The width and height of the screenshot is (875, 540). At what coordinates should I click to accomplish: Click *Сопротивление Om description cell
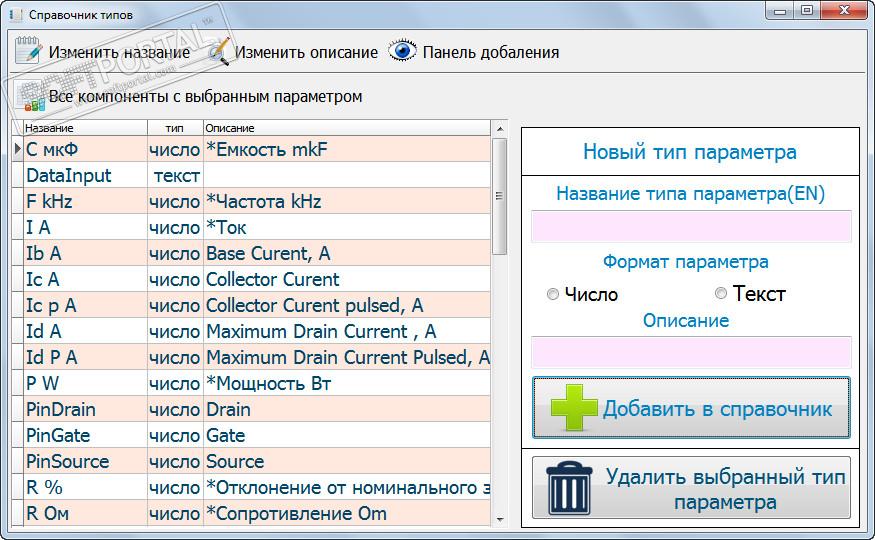(347, 513)
